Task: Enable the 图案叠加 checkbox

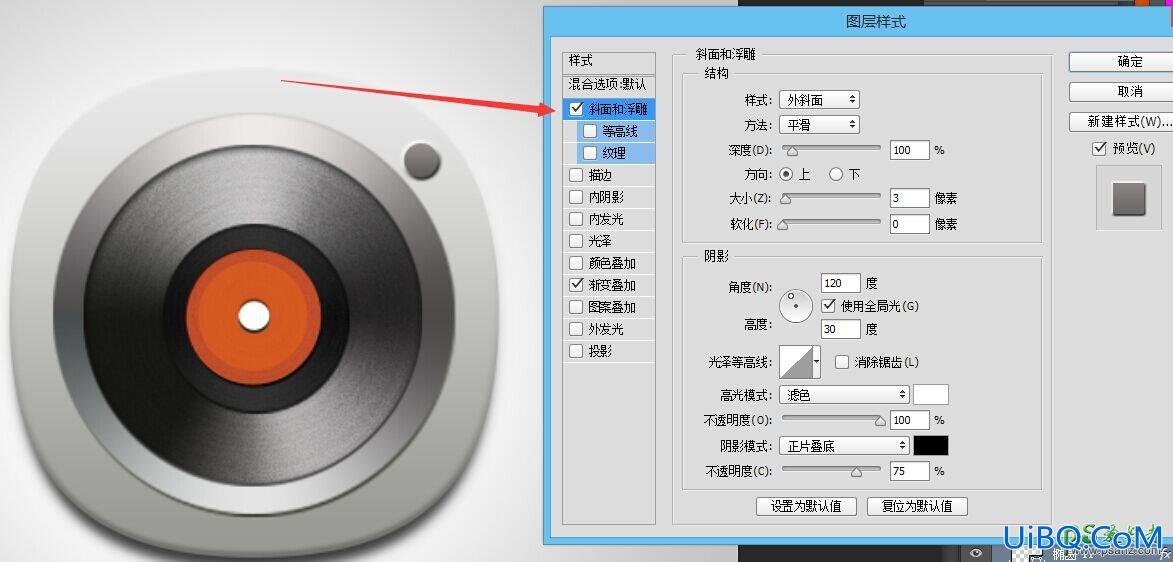Action: [576, 307]
